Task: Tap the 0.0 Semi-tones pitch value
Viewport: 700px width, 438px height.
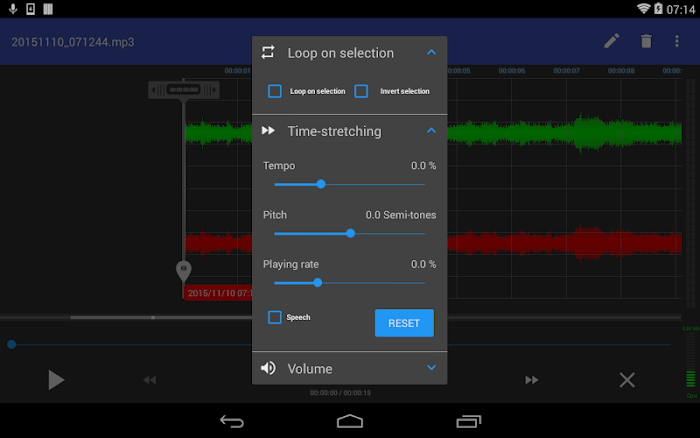Action: pos(400,215)
